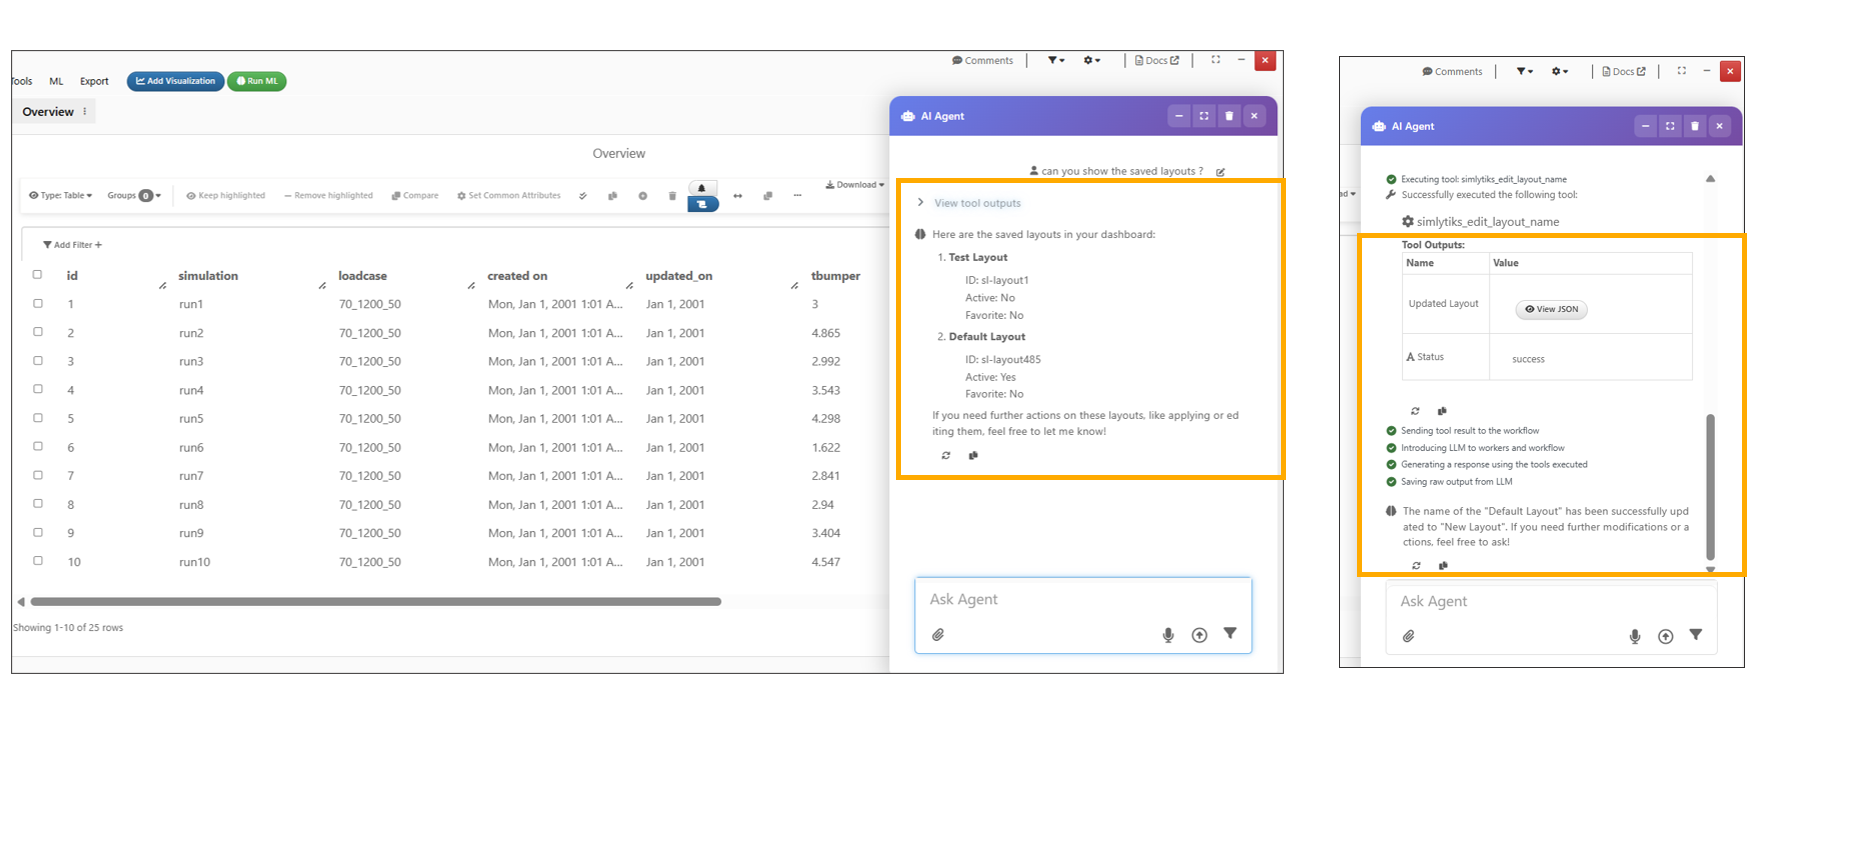Click the attachment paperclip in left Ask Agent box
The width and height of the screenshot is (1876, 842).
click(938, 635)
